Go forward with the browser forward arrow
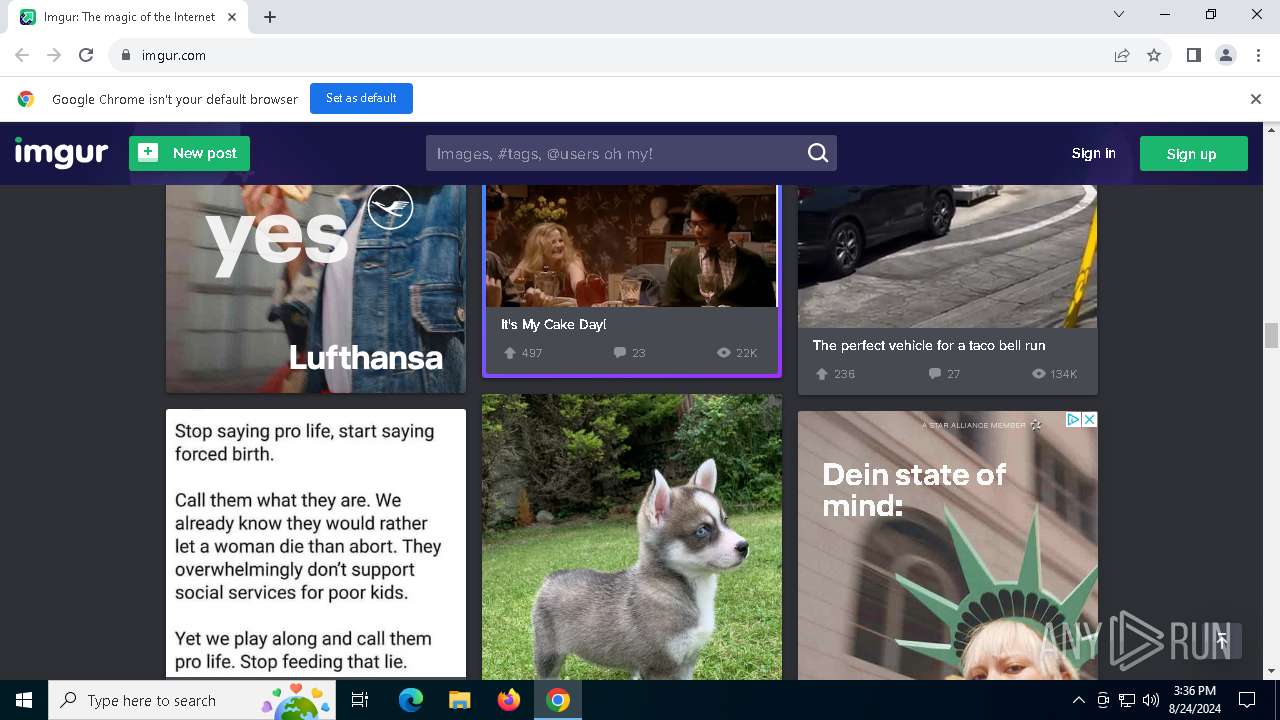 54,55
